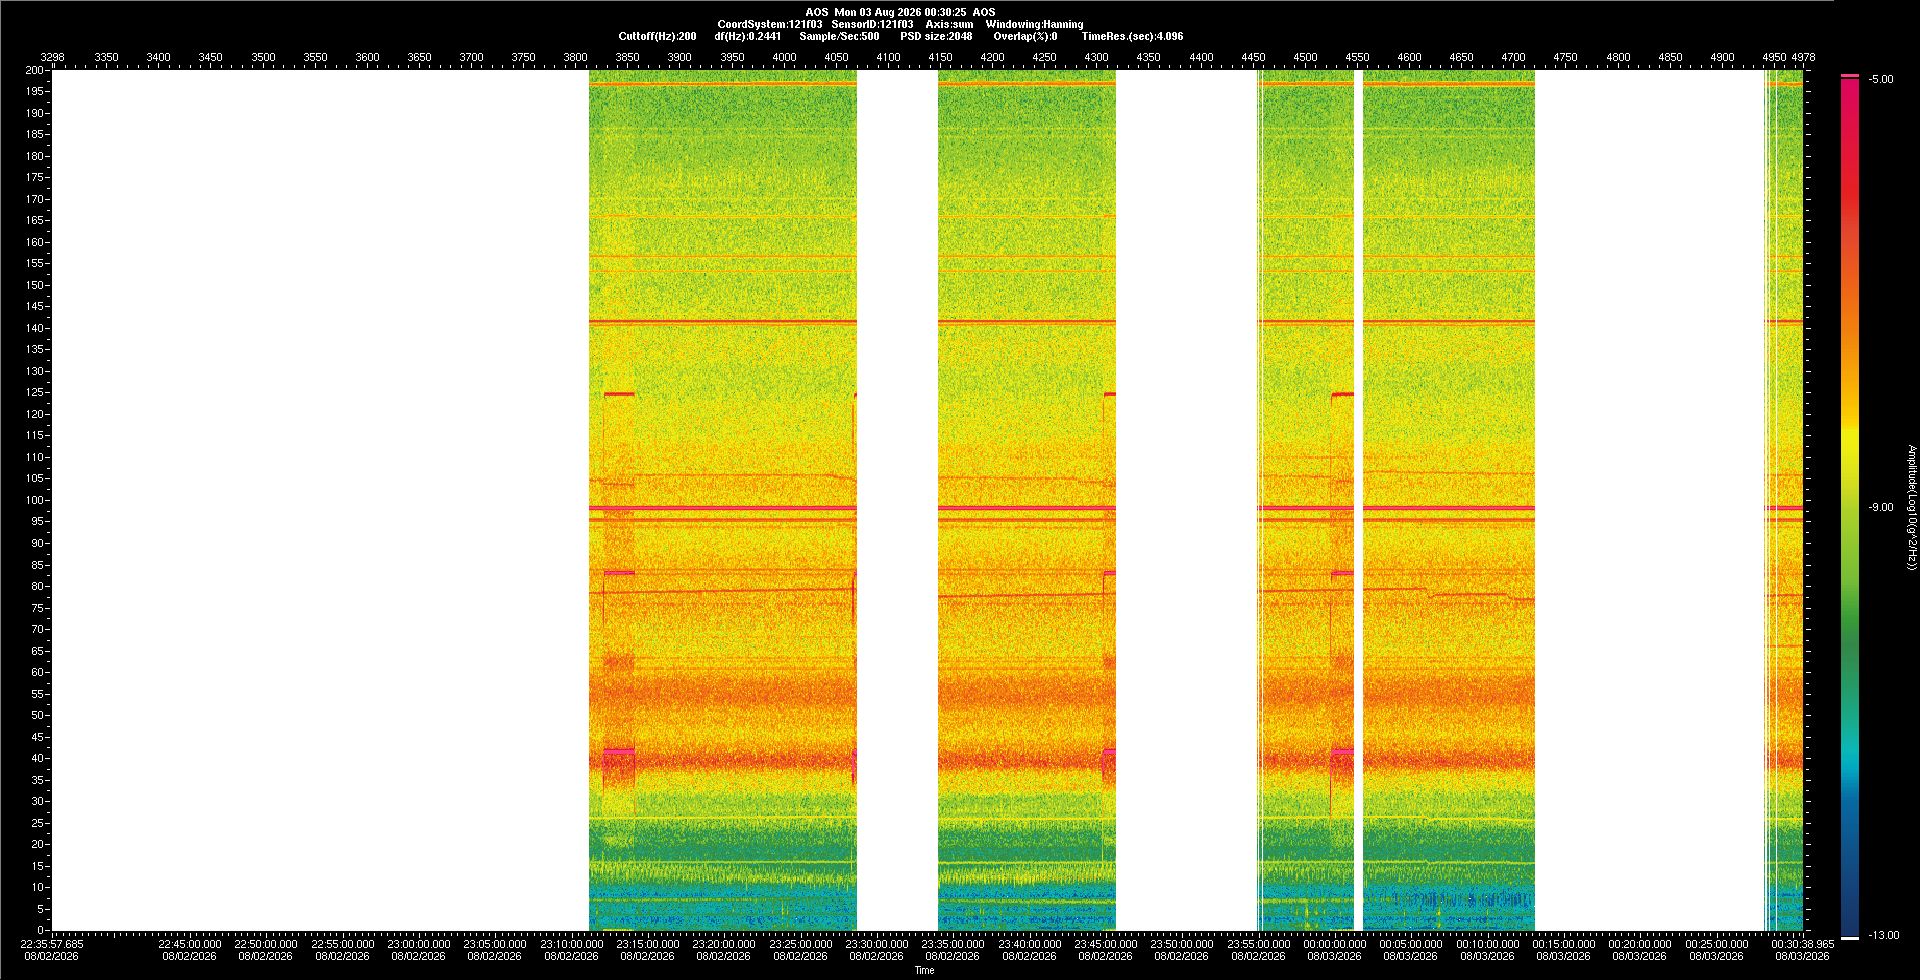Viewport: 1920px width, 980px height.
Task: Select the Cuttoff(Hz):200 parameter text
Action: (x=657, y=36)
